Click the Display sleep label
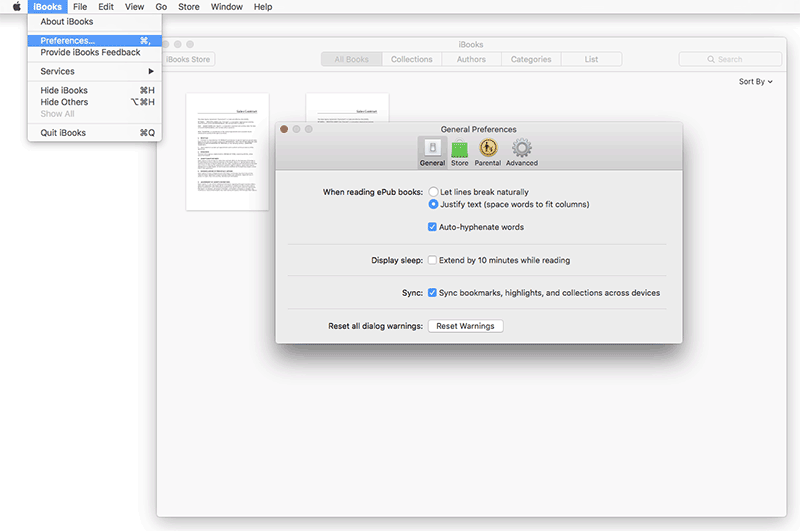The height and width of the screenshot is (531, 800). pos(397,260)
